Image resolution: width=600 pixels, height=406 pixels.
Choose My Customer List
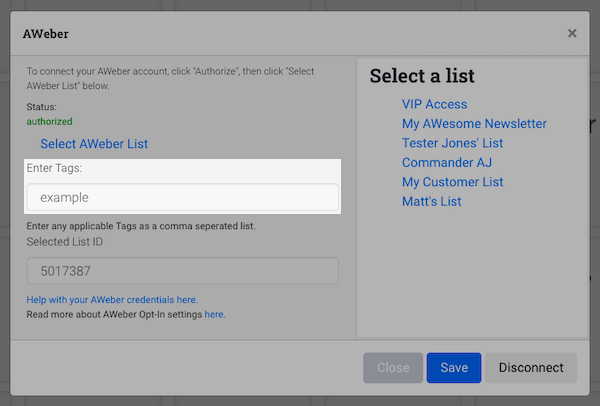pos(452,182)
